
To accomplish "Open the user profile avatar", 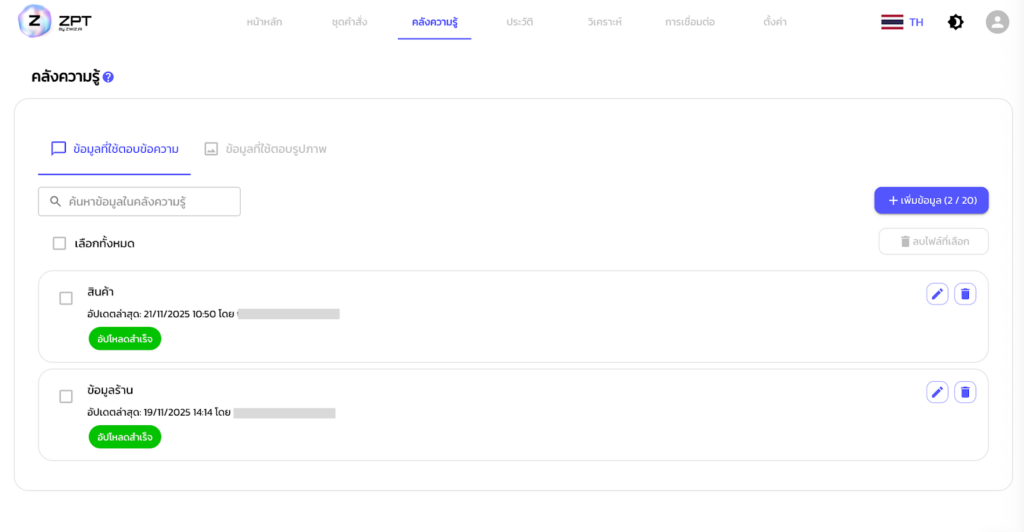I will [x=997, y=22].
